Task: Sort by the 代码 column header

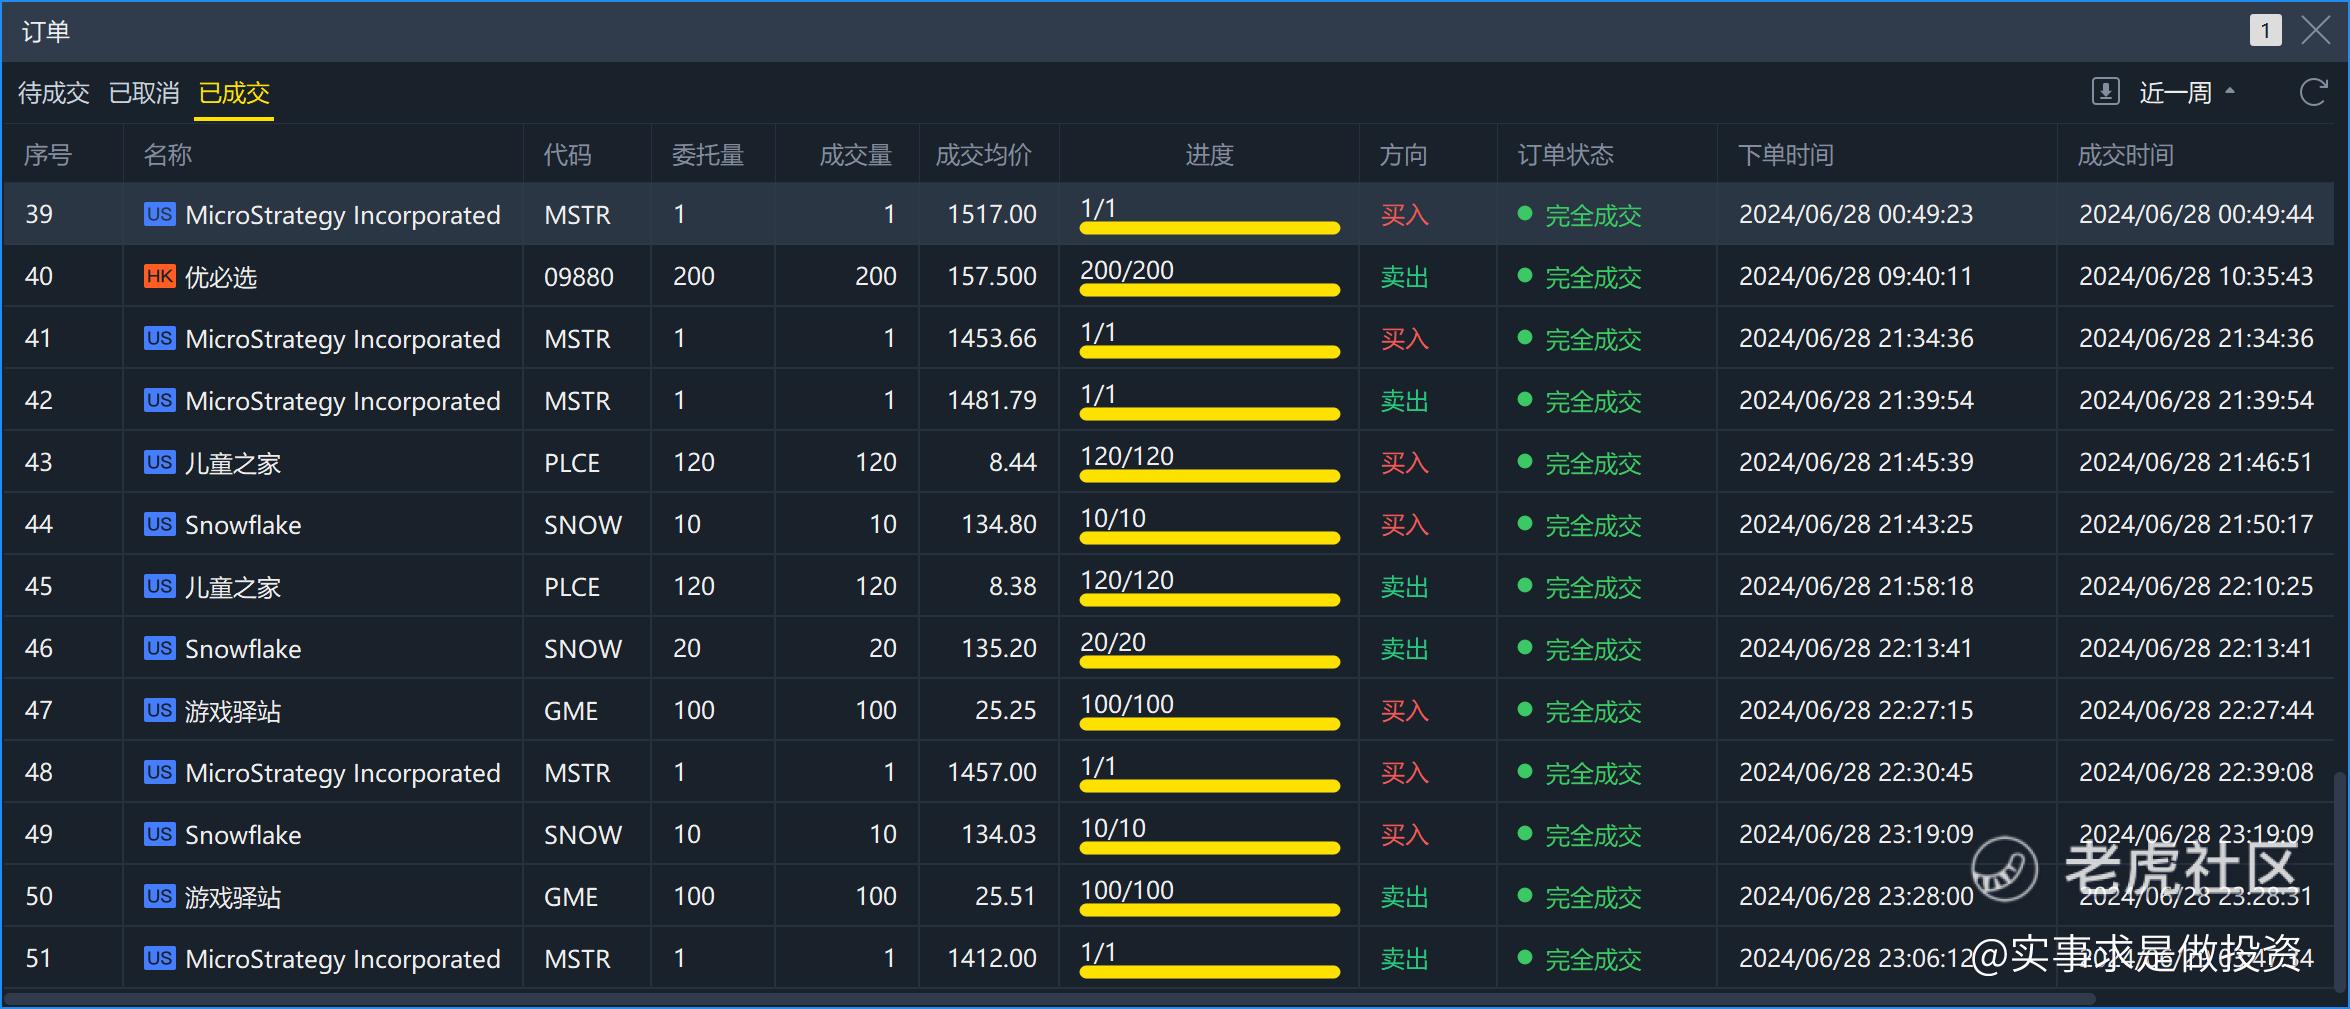Action: point(567,155)
